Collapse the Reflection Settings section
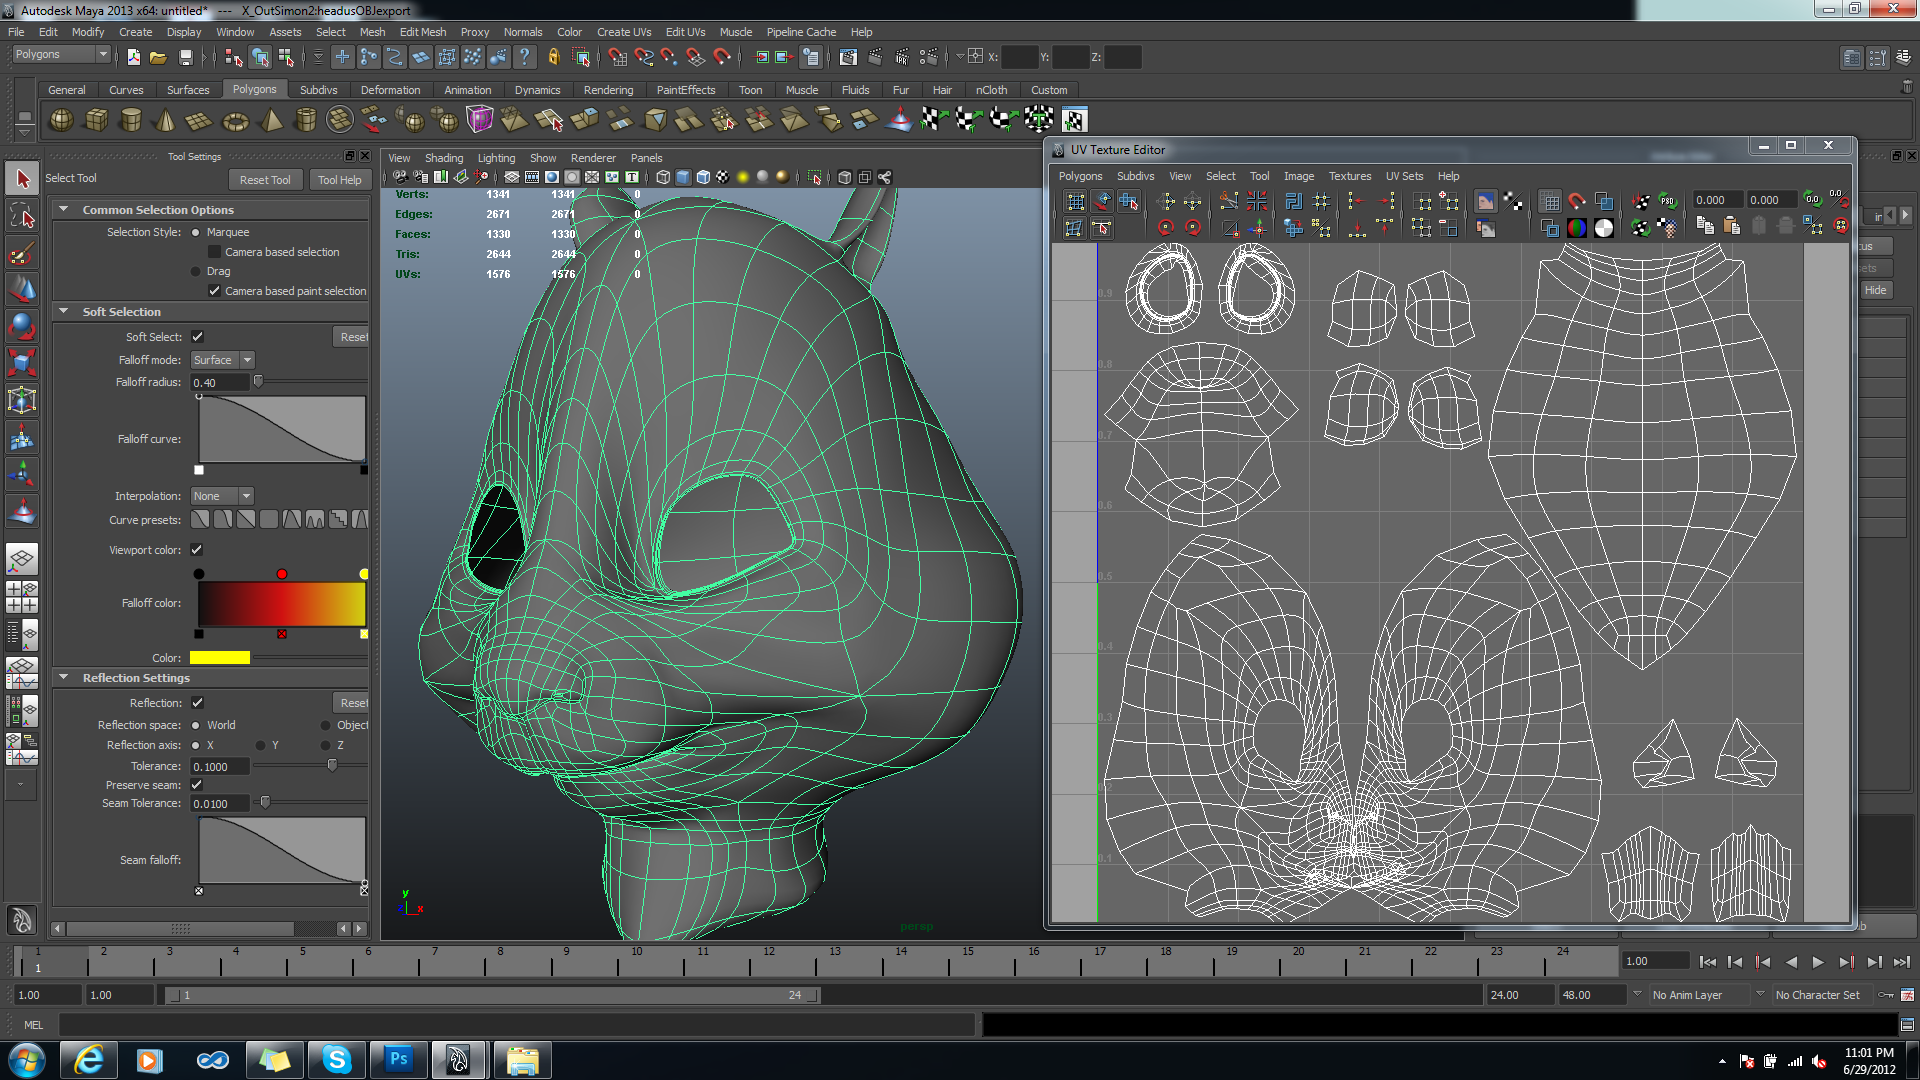 tap(64, 678)
